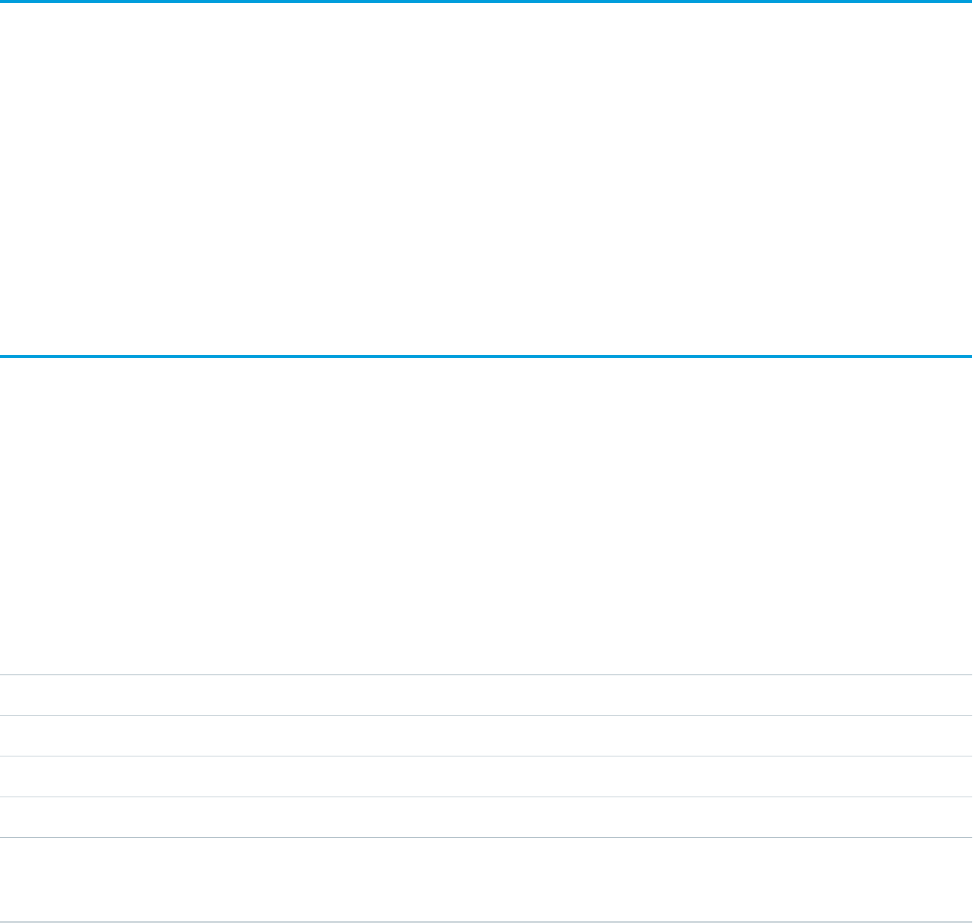Viewport: 973px width, 923px height.
Task: Click right end of last empty row
Action: point(959,817)
